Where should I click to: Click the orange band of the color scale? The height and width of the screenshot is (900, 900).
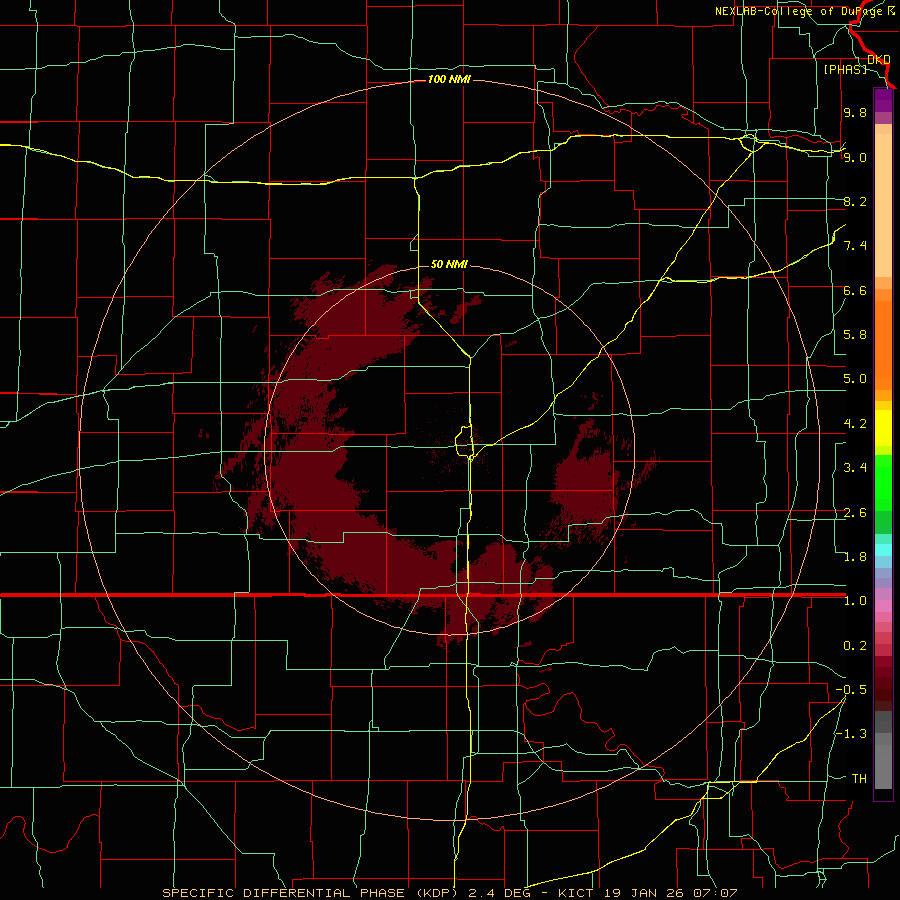coord(883,344)
